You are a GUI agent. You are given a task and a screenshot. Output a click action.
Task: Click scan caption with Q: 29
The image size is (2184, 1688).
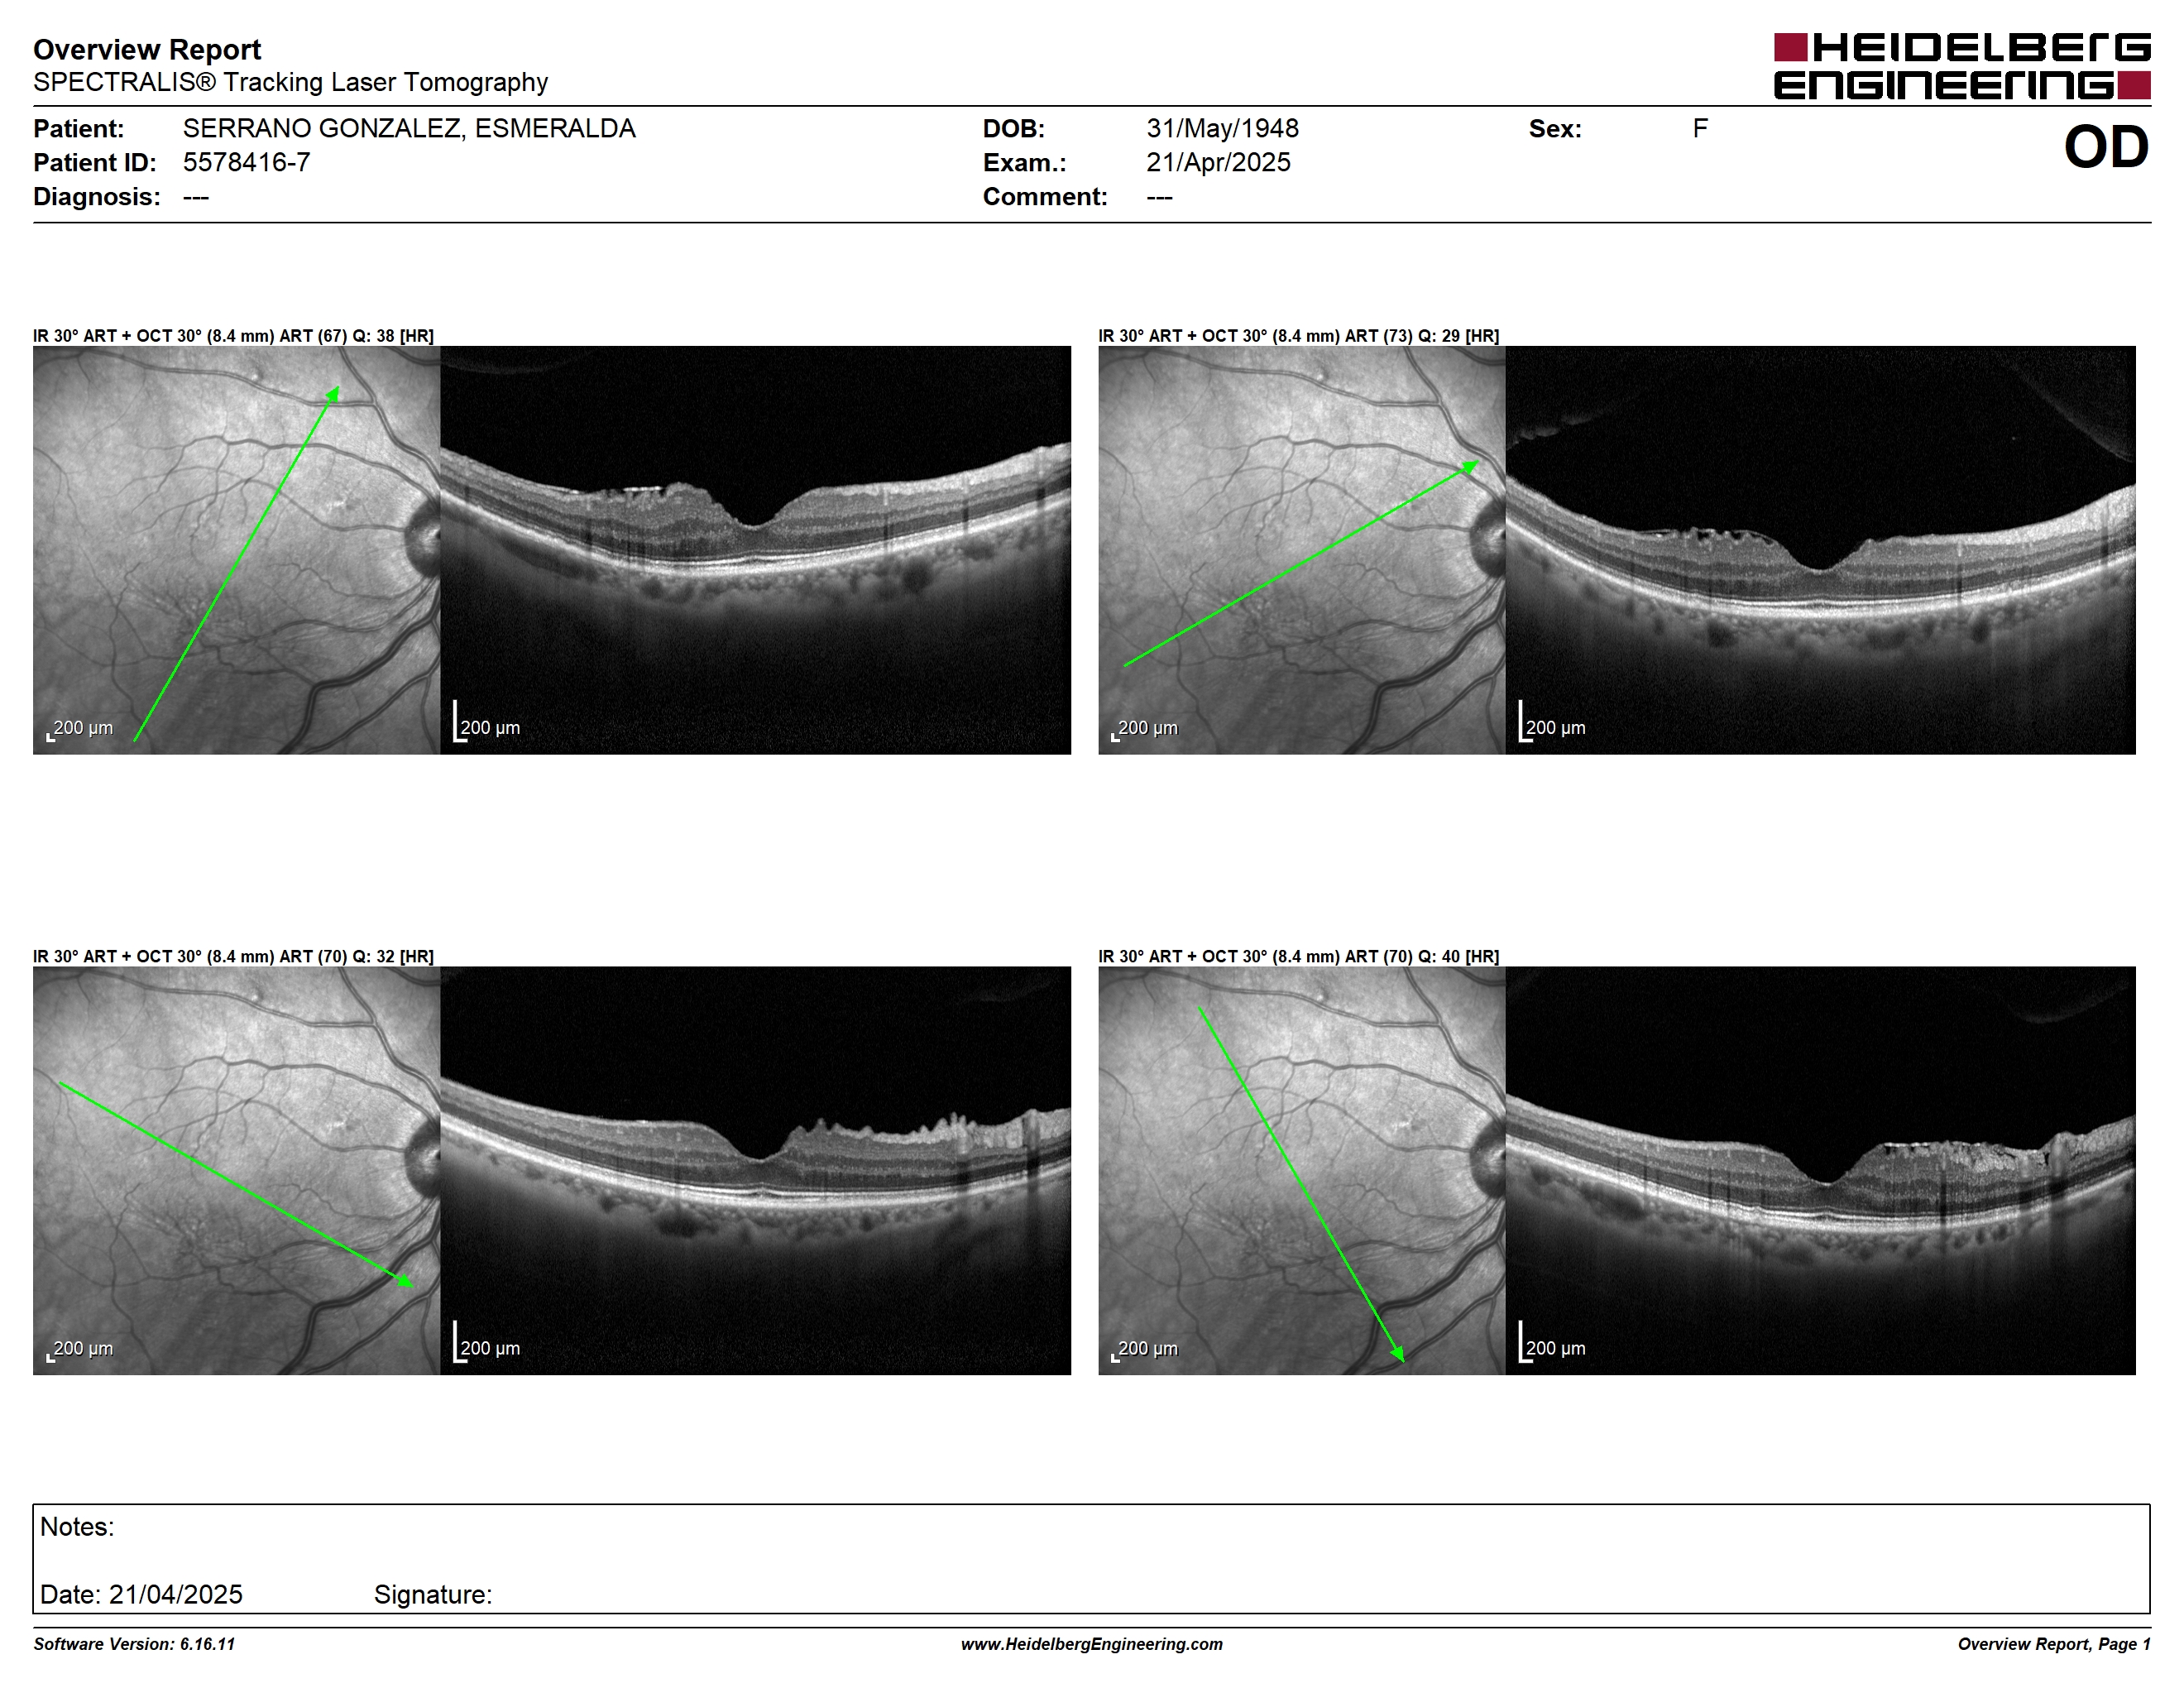coord(1299,336)
